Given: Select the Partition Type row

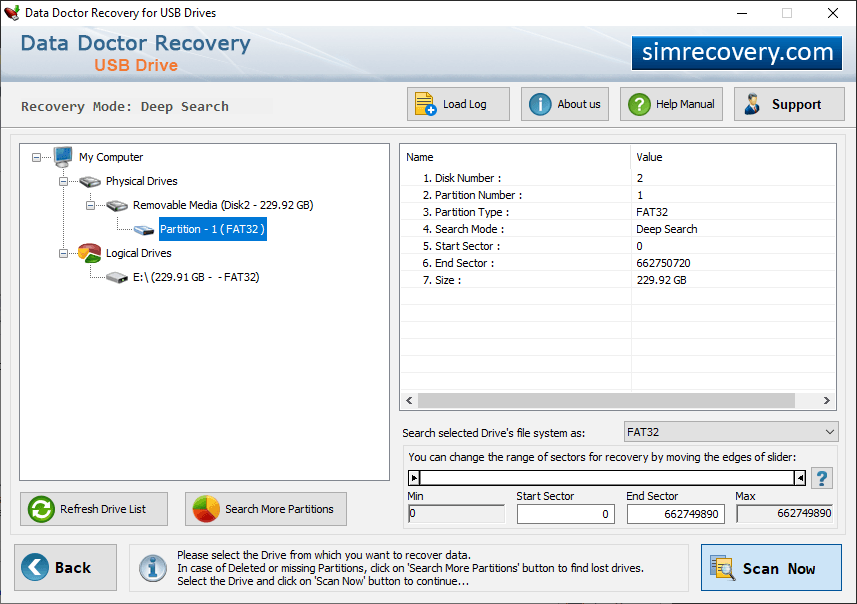Looking at the screenshot, I should coord(618,212).
